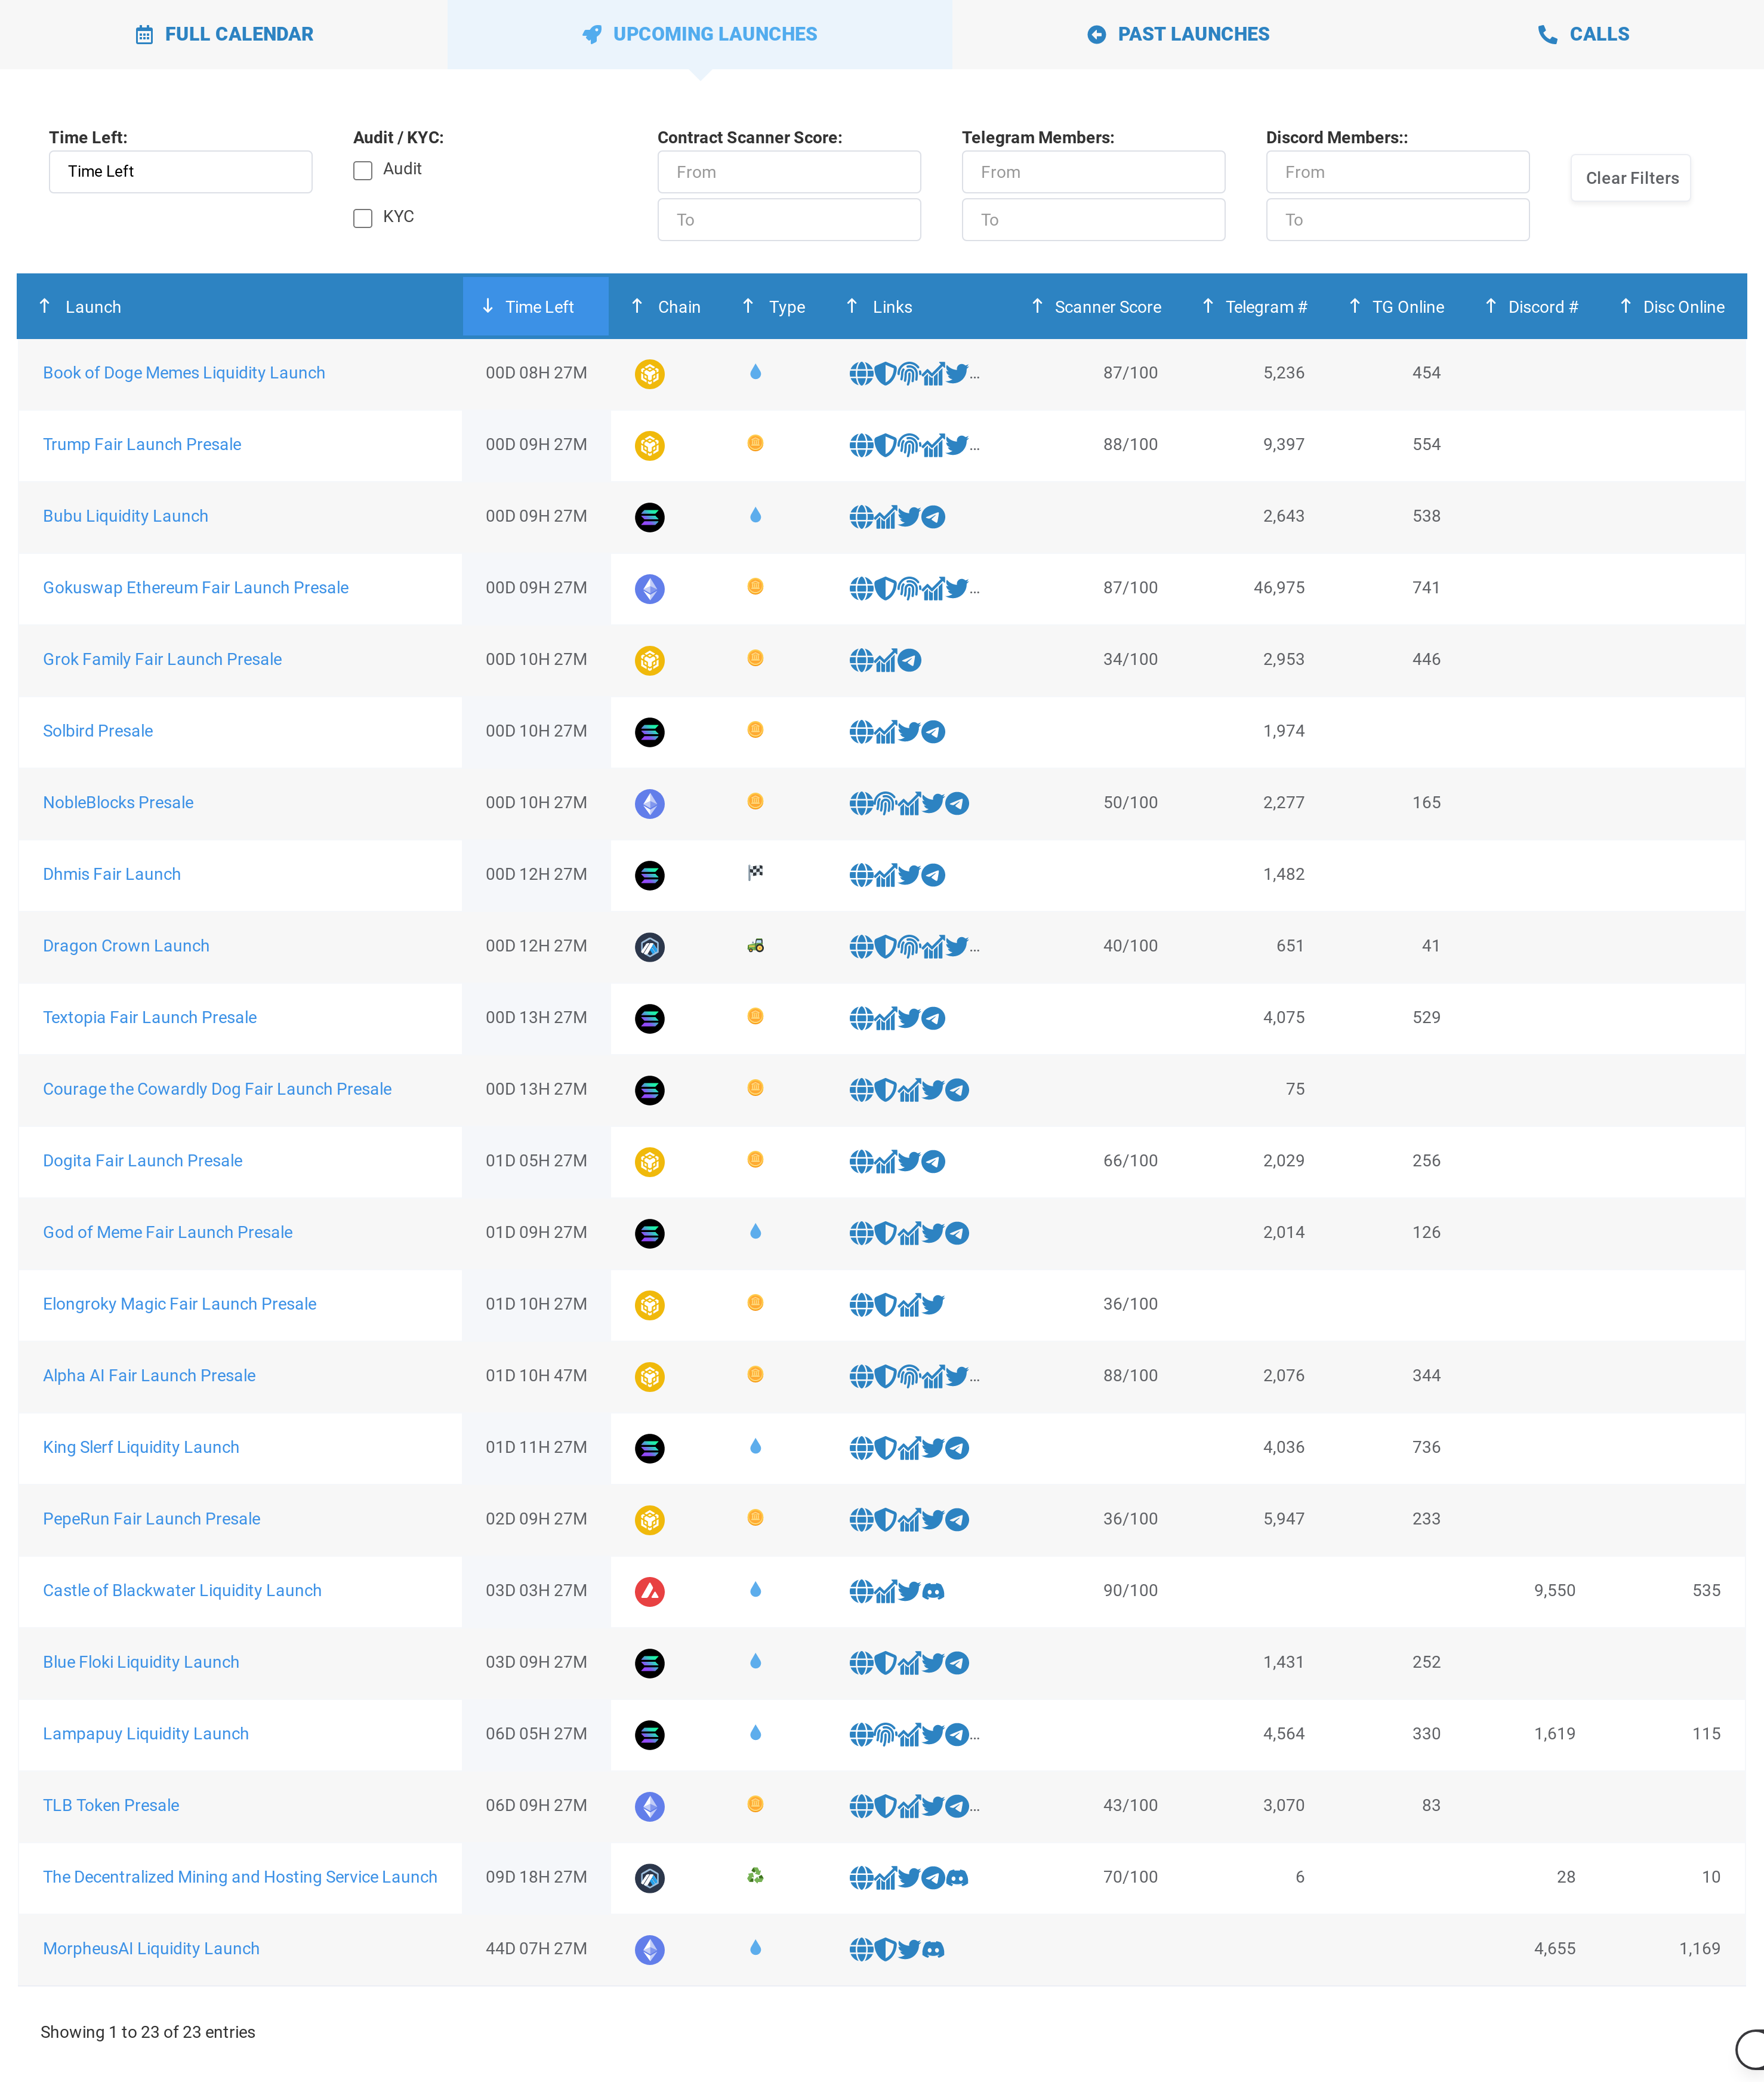Viewport: 1764px width, 2082px height.
Task: Sort table by Disc Online column
Action: 1673,307
